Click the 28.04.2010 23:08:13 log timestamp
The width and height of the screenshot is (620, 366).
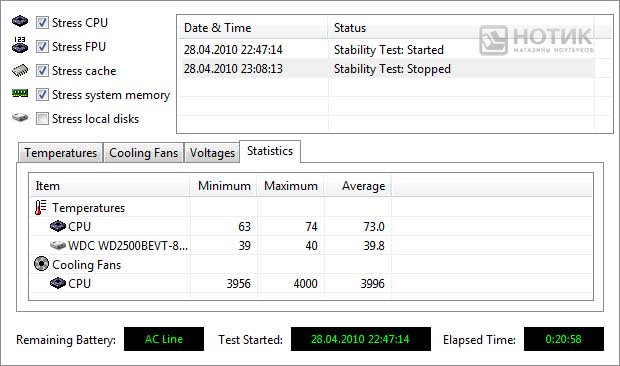tap(233, 69)
